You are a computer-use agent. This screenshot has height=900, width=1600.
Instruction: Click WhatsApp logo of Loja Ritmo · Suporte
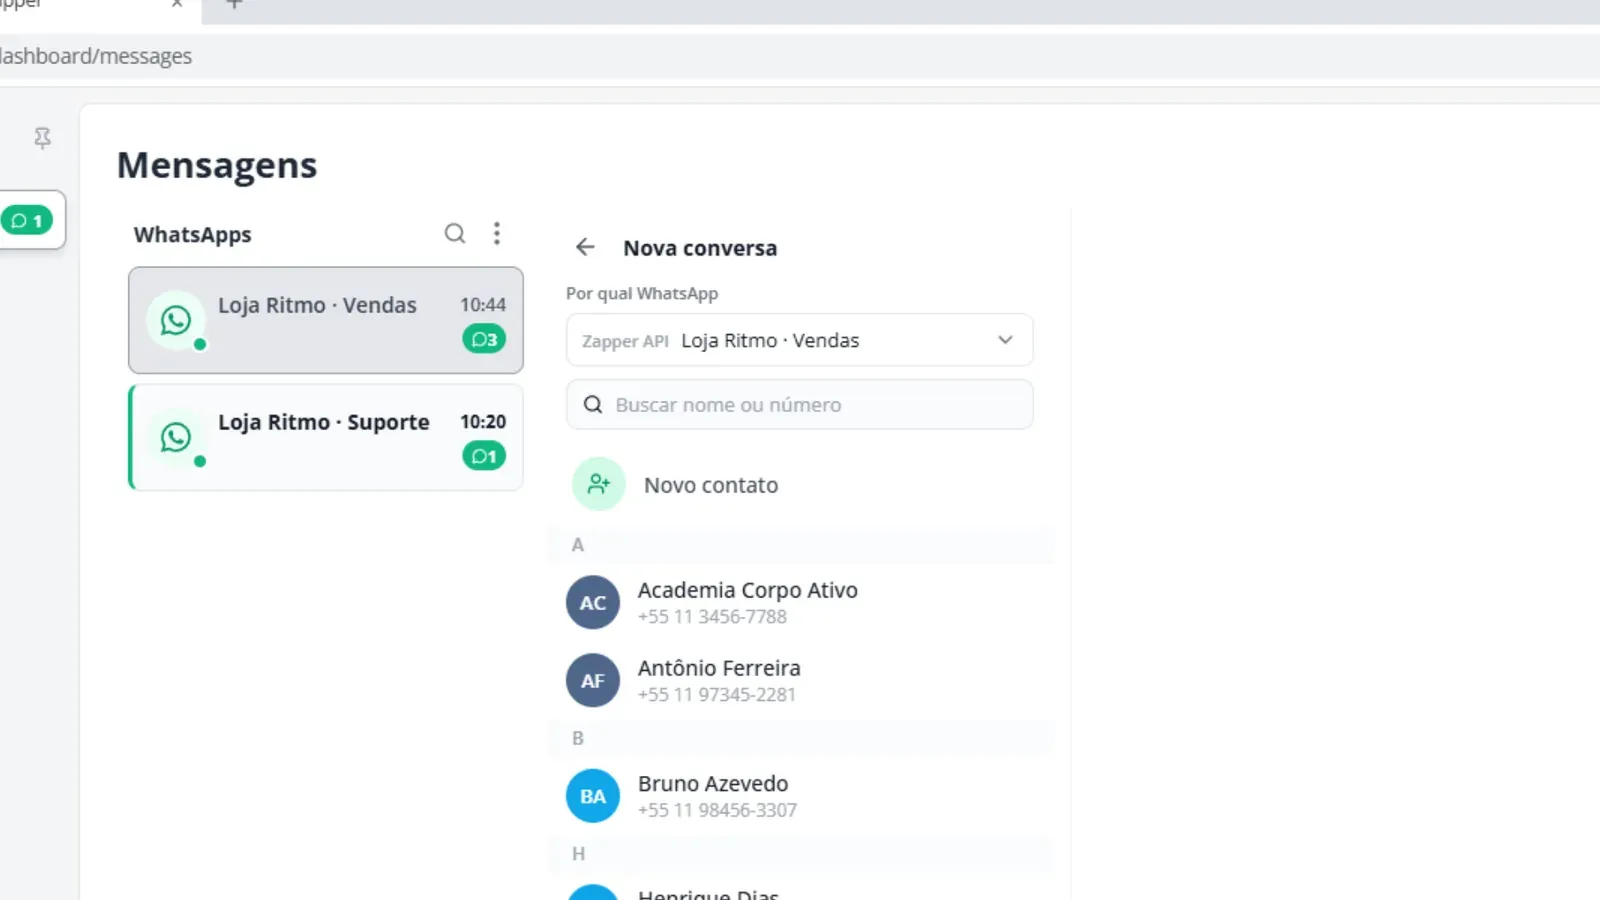[x=176, y=437]
